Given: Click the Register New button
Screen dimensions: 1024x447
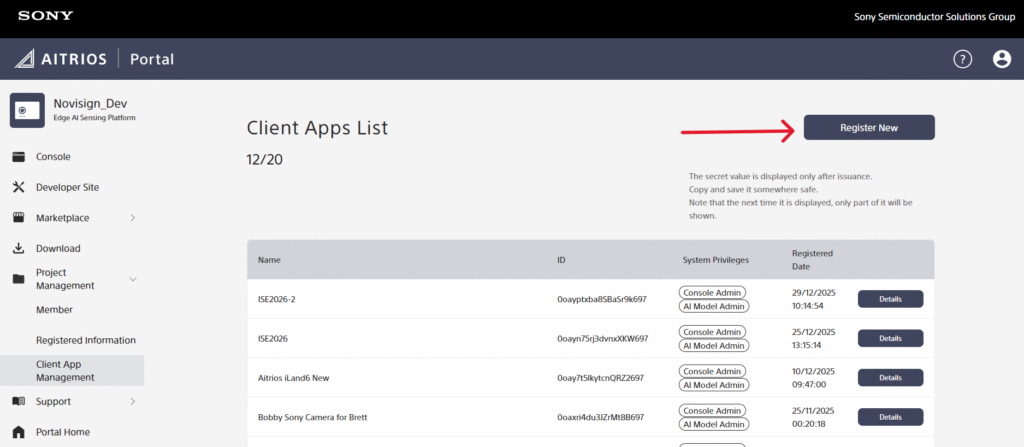Looking at the screenshot, I should pyautogui.click(x=868, y=128).
